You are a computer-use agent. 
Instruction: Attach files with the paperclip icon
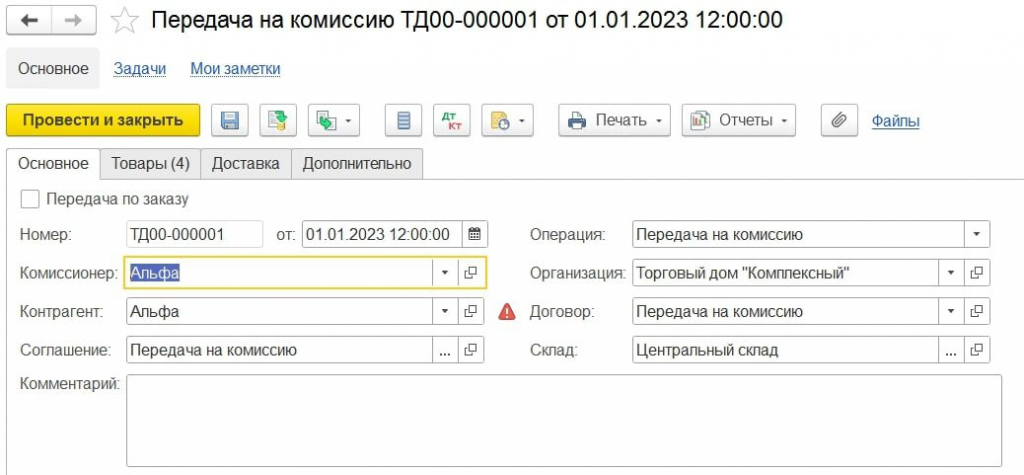coord(839,120)
